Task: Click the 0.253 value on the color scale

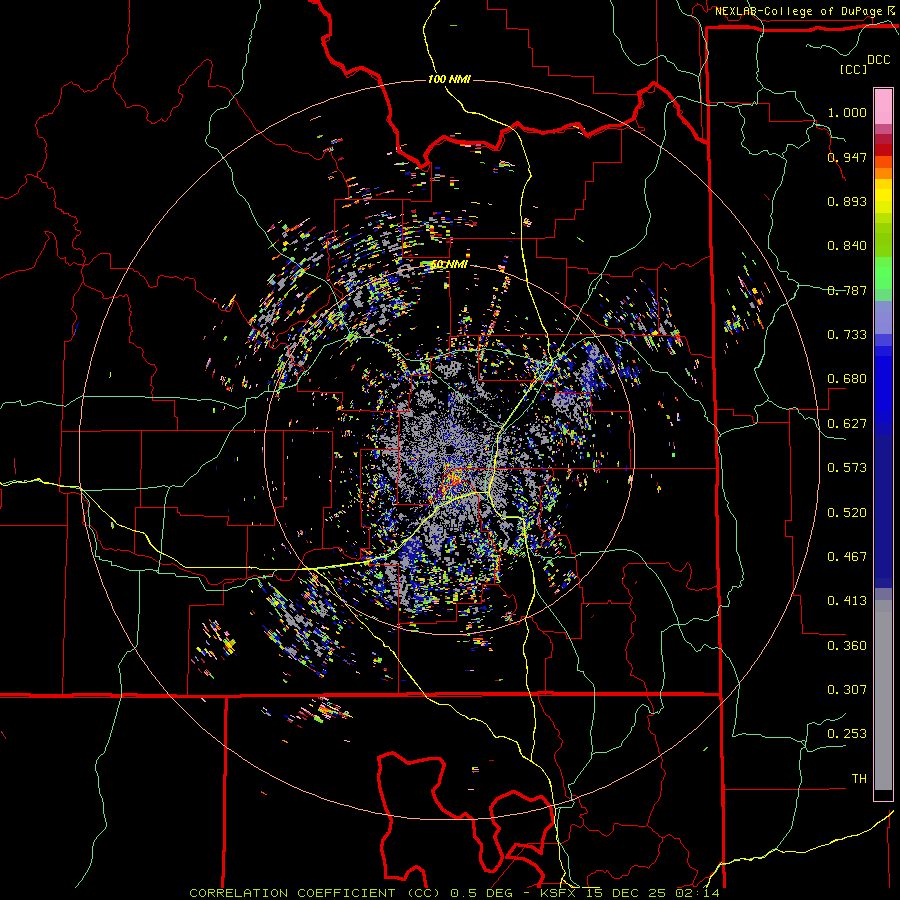Action: click(x=847, y=734)
